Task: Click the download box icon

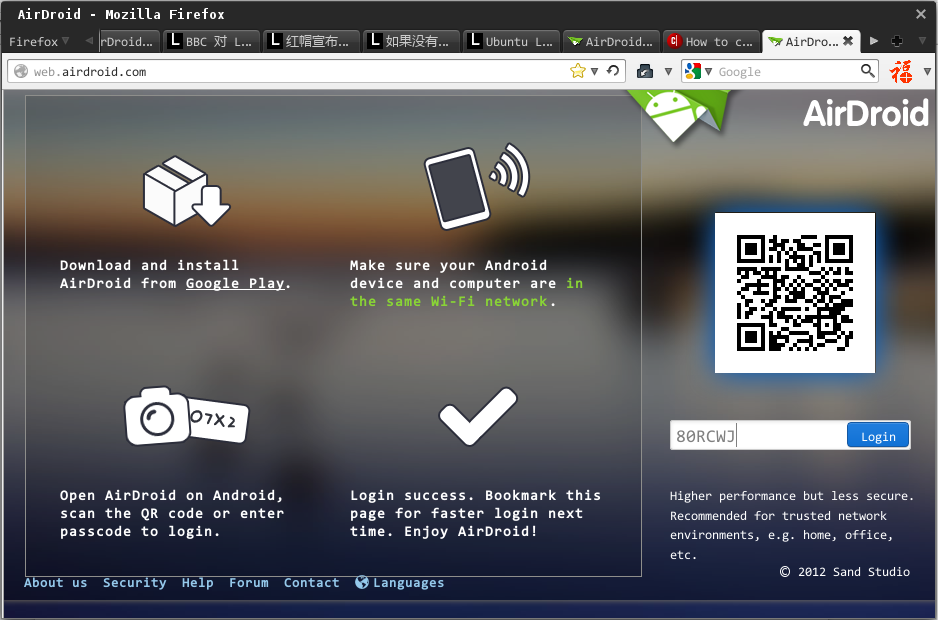Action: coord(186,192)
